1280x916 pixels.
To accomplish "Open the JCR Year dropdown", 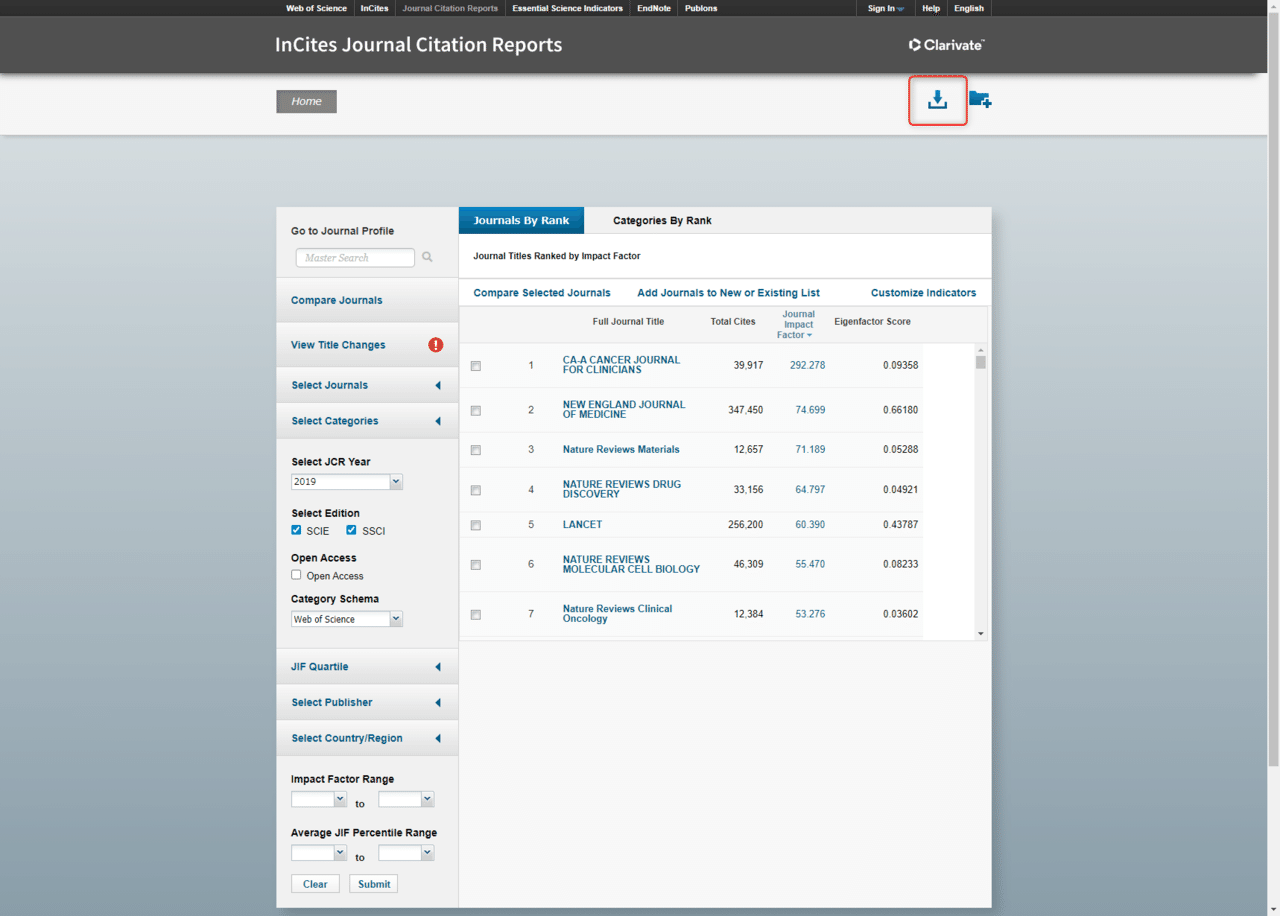I will 347,482.
